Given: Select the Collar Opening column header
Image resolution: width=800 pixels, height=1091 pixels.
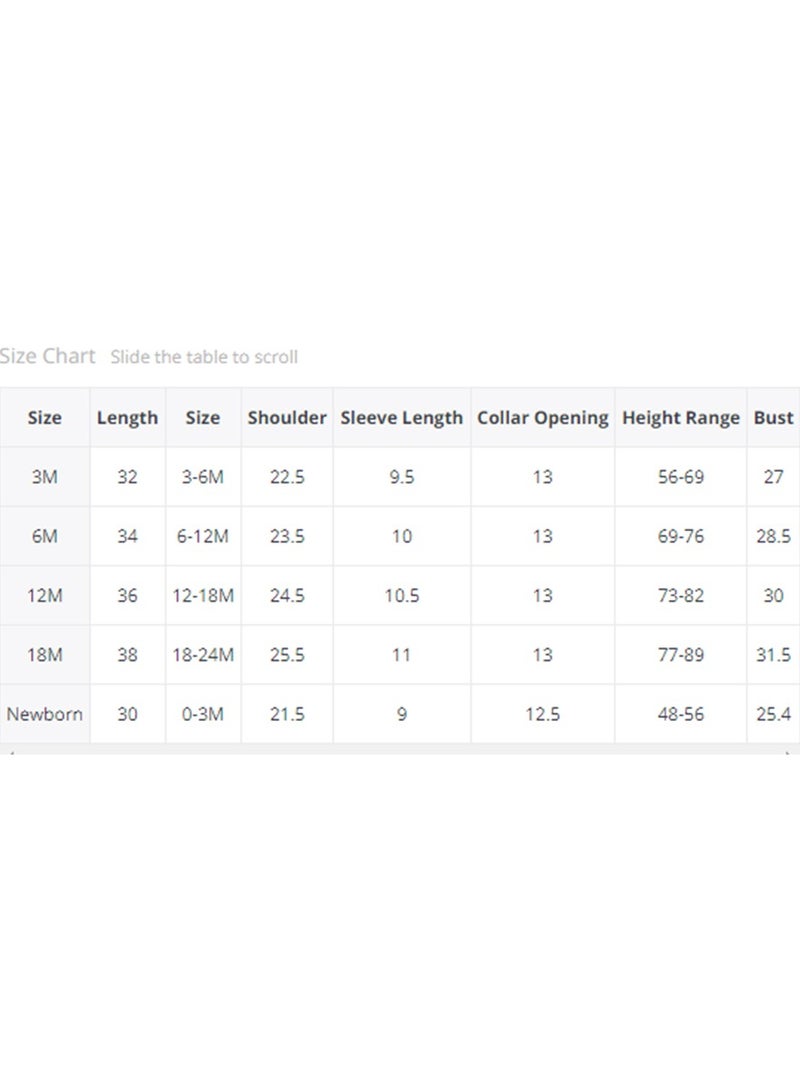Looking at the screenshot, I should 543,417.
